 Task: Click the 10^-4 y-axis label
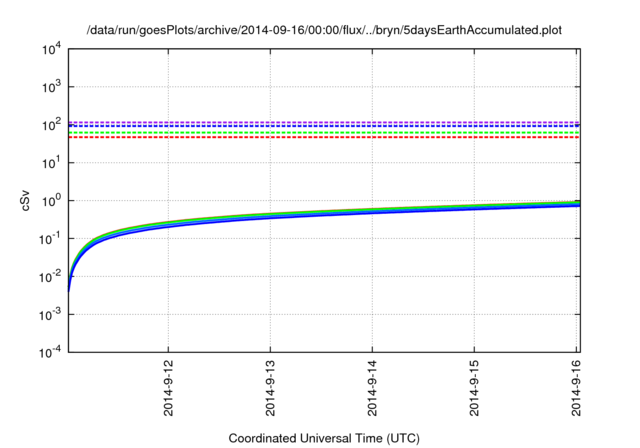50,352
